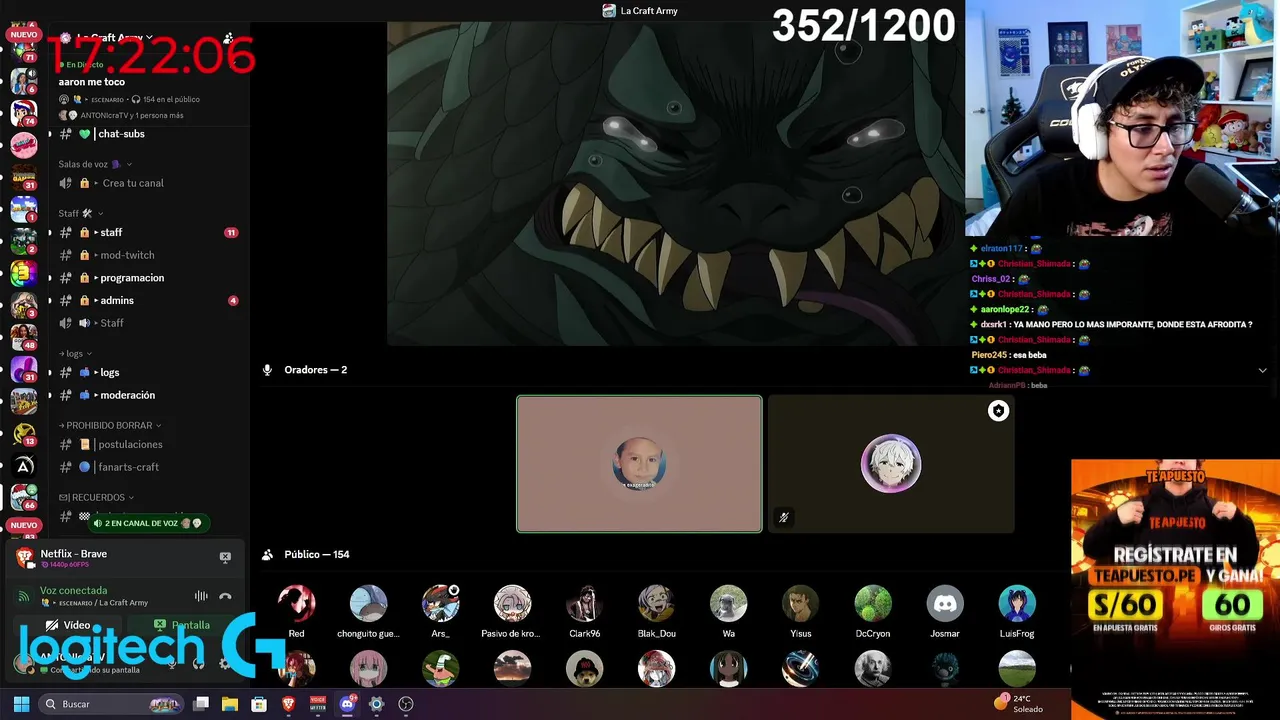Click the Oradores microphone icon
Image resolution: width=1280 pixels, height=720 pixels.
(267, 370)
